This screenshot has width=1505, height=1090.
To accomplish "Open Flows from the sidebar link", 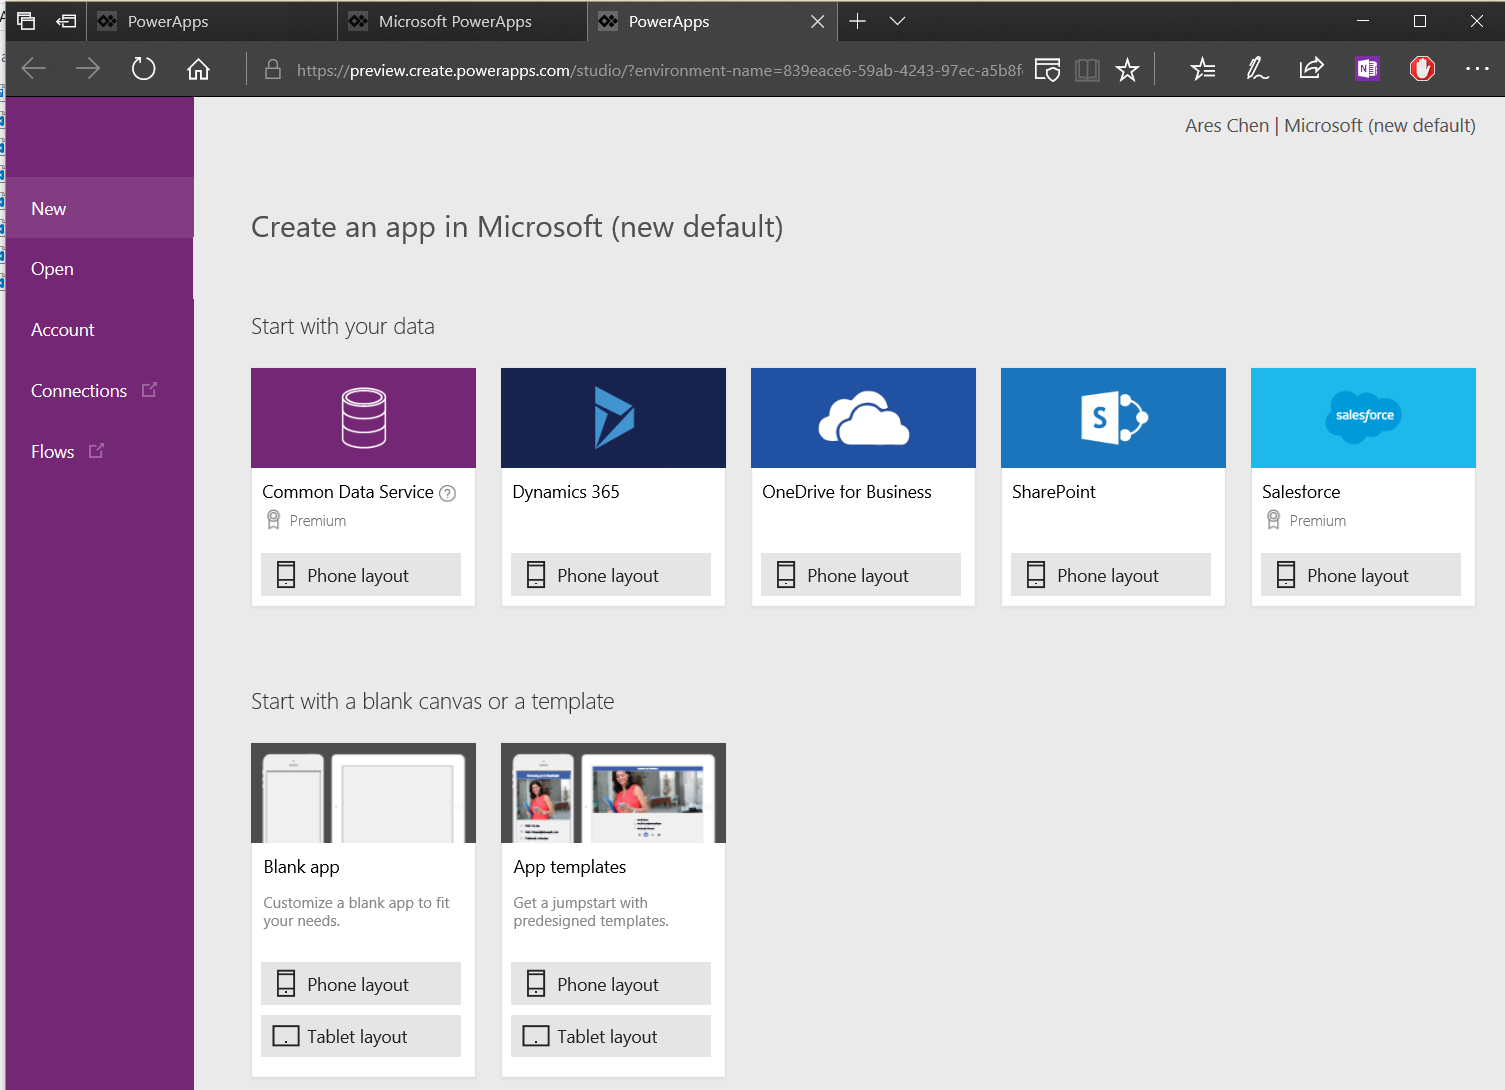I will pyautogui.click(x=52, y=451).
